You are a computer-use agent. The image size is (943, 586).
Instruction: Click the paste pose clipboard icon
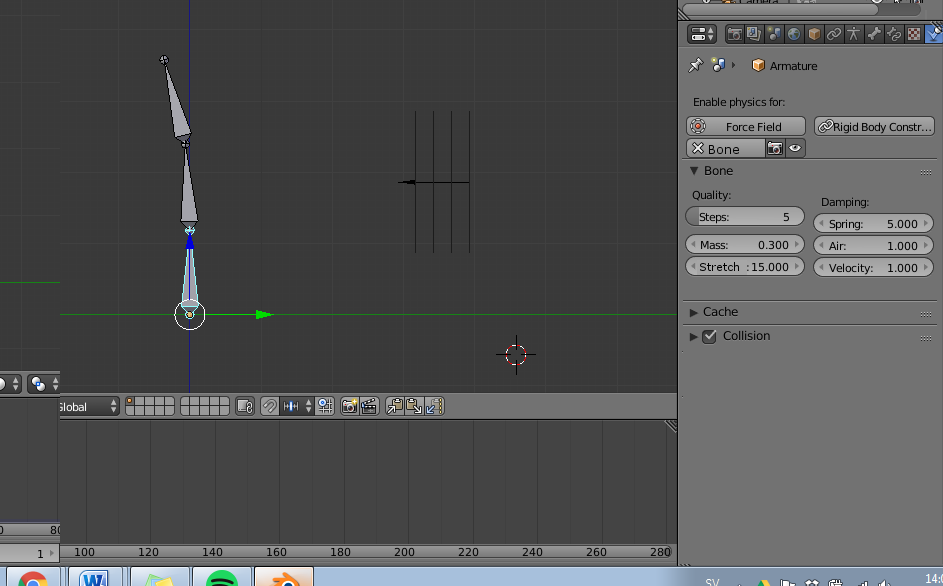(x=414, y=407)
